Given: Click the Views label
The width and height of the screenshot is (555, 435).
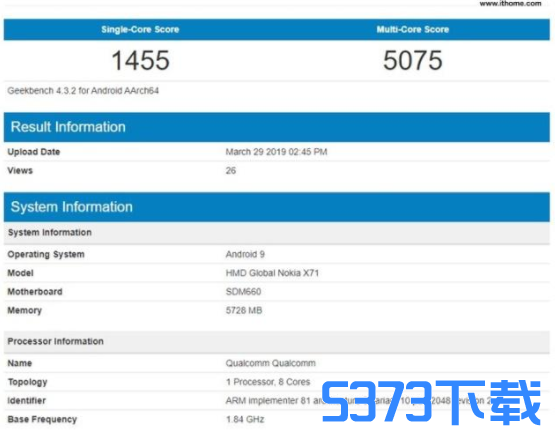Looking at the screenshot, I should tap(20, 171).
